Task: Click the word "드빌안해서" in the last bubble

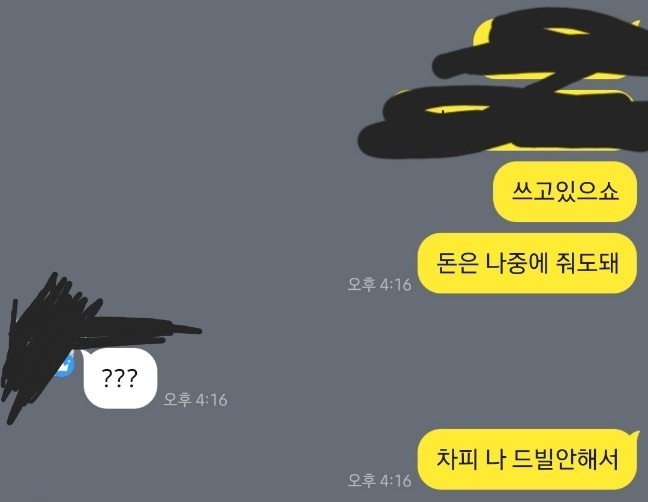Action: [565, 459]
